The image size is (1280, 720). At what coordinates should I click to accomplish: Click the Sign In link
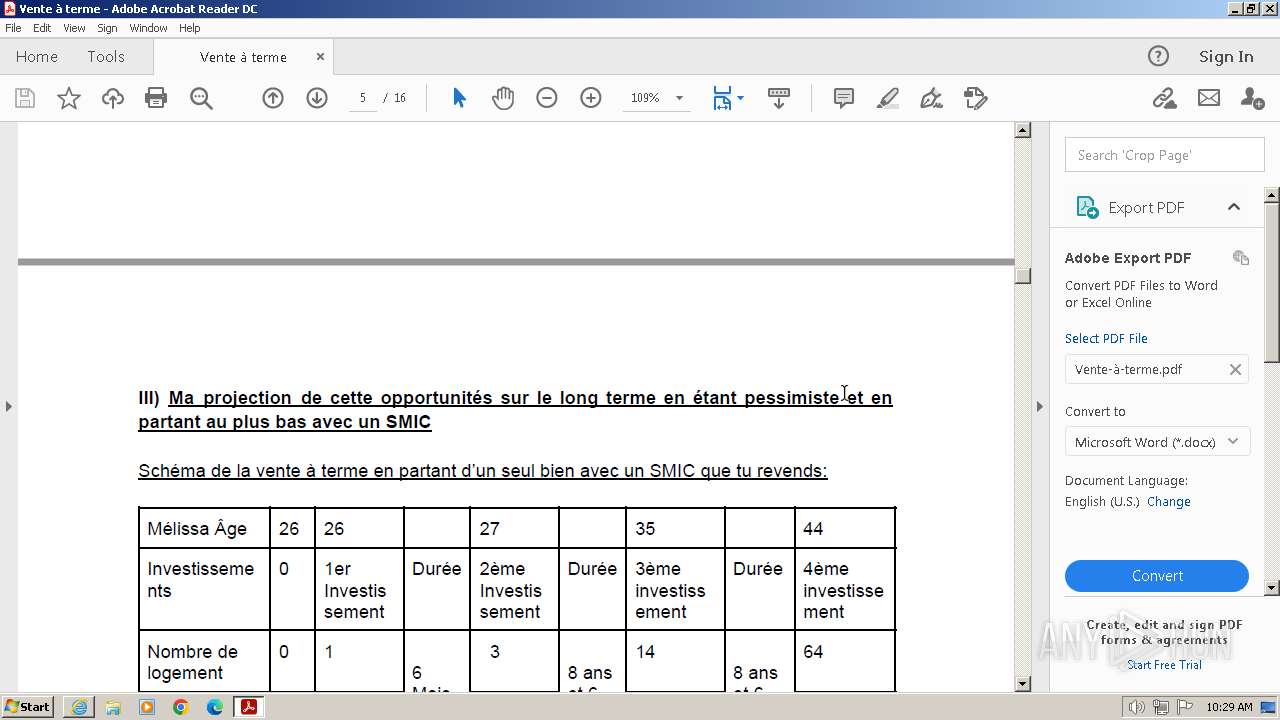(x=1226, y=57)
